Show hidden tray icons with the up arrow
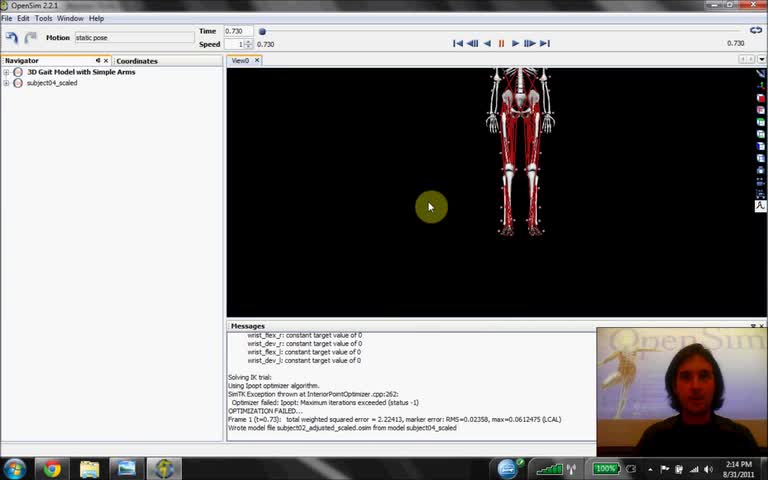This screenshot has height=480, width=768. tap(650, 469)
